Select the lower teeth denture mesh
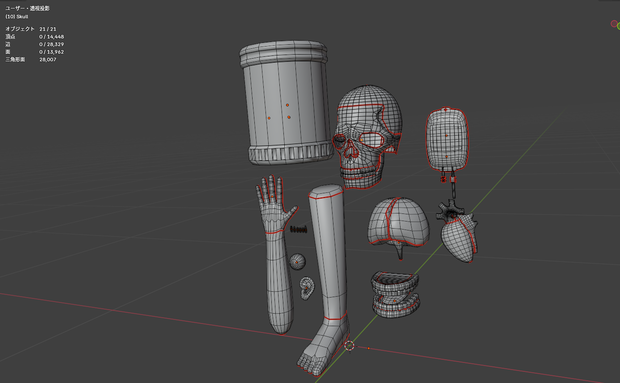This screenshot has width=620, height=383. (396, 306)
